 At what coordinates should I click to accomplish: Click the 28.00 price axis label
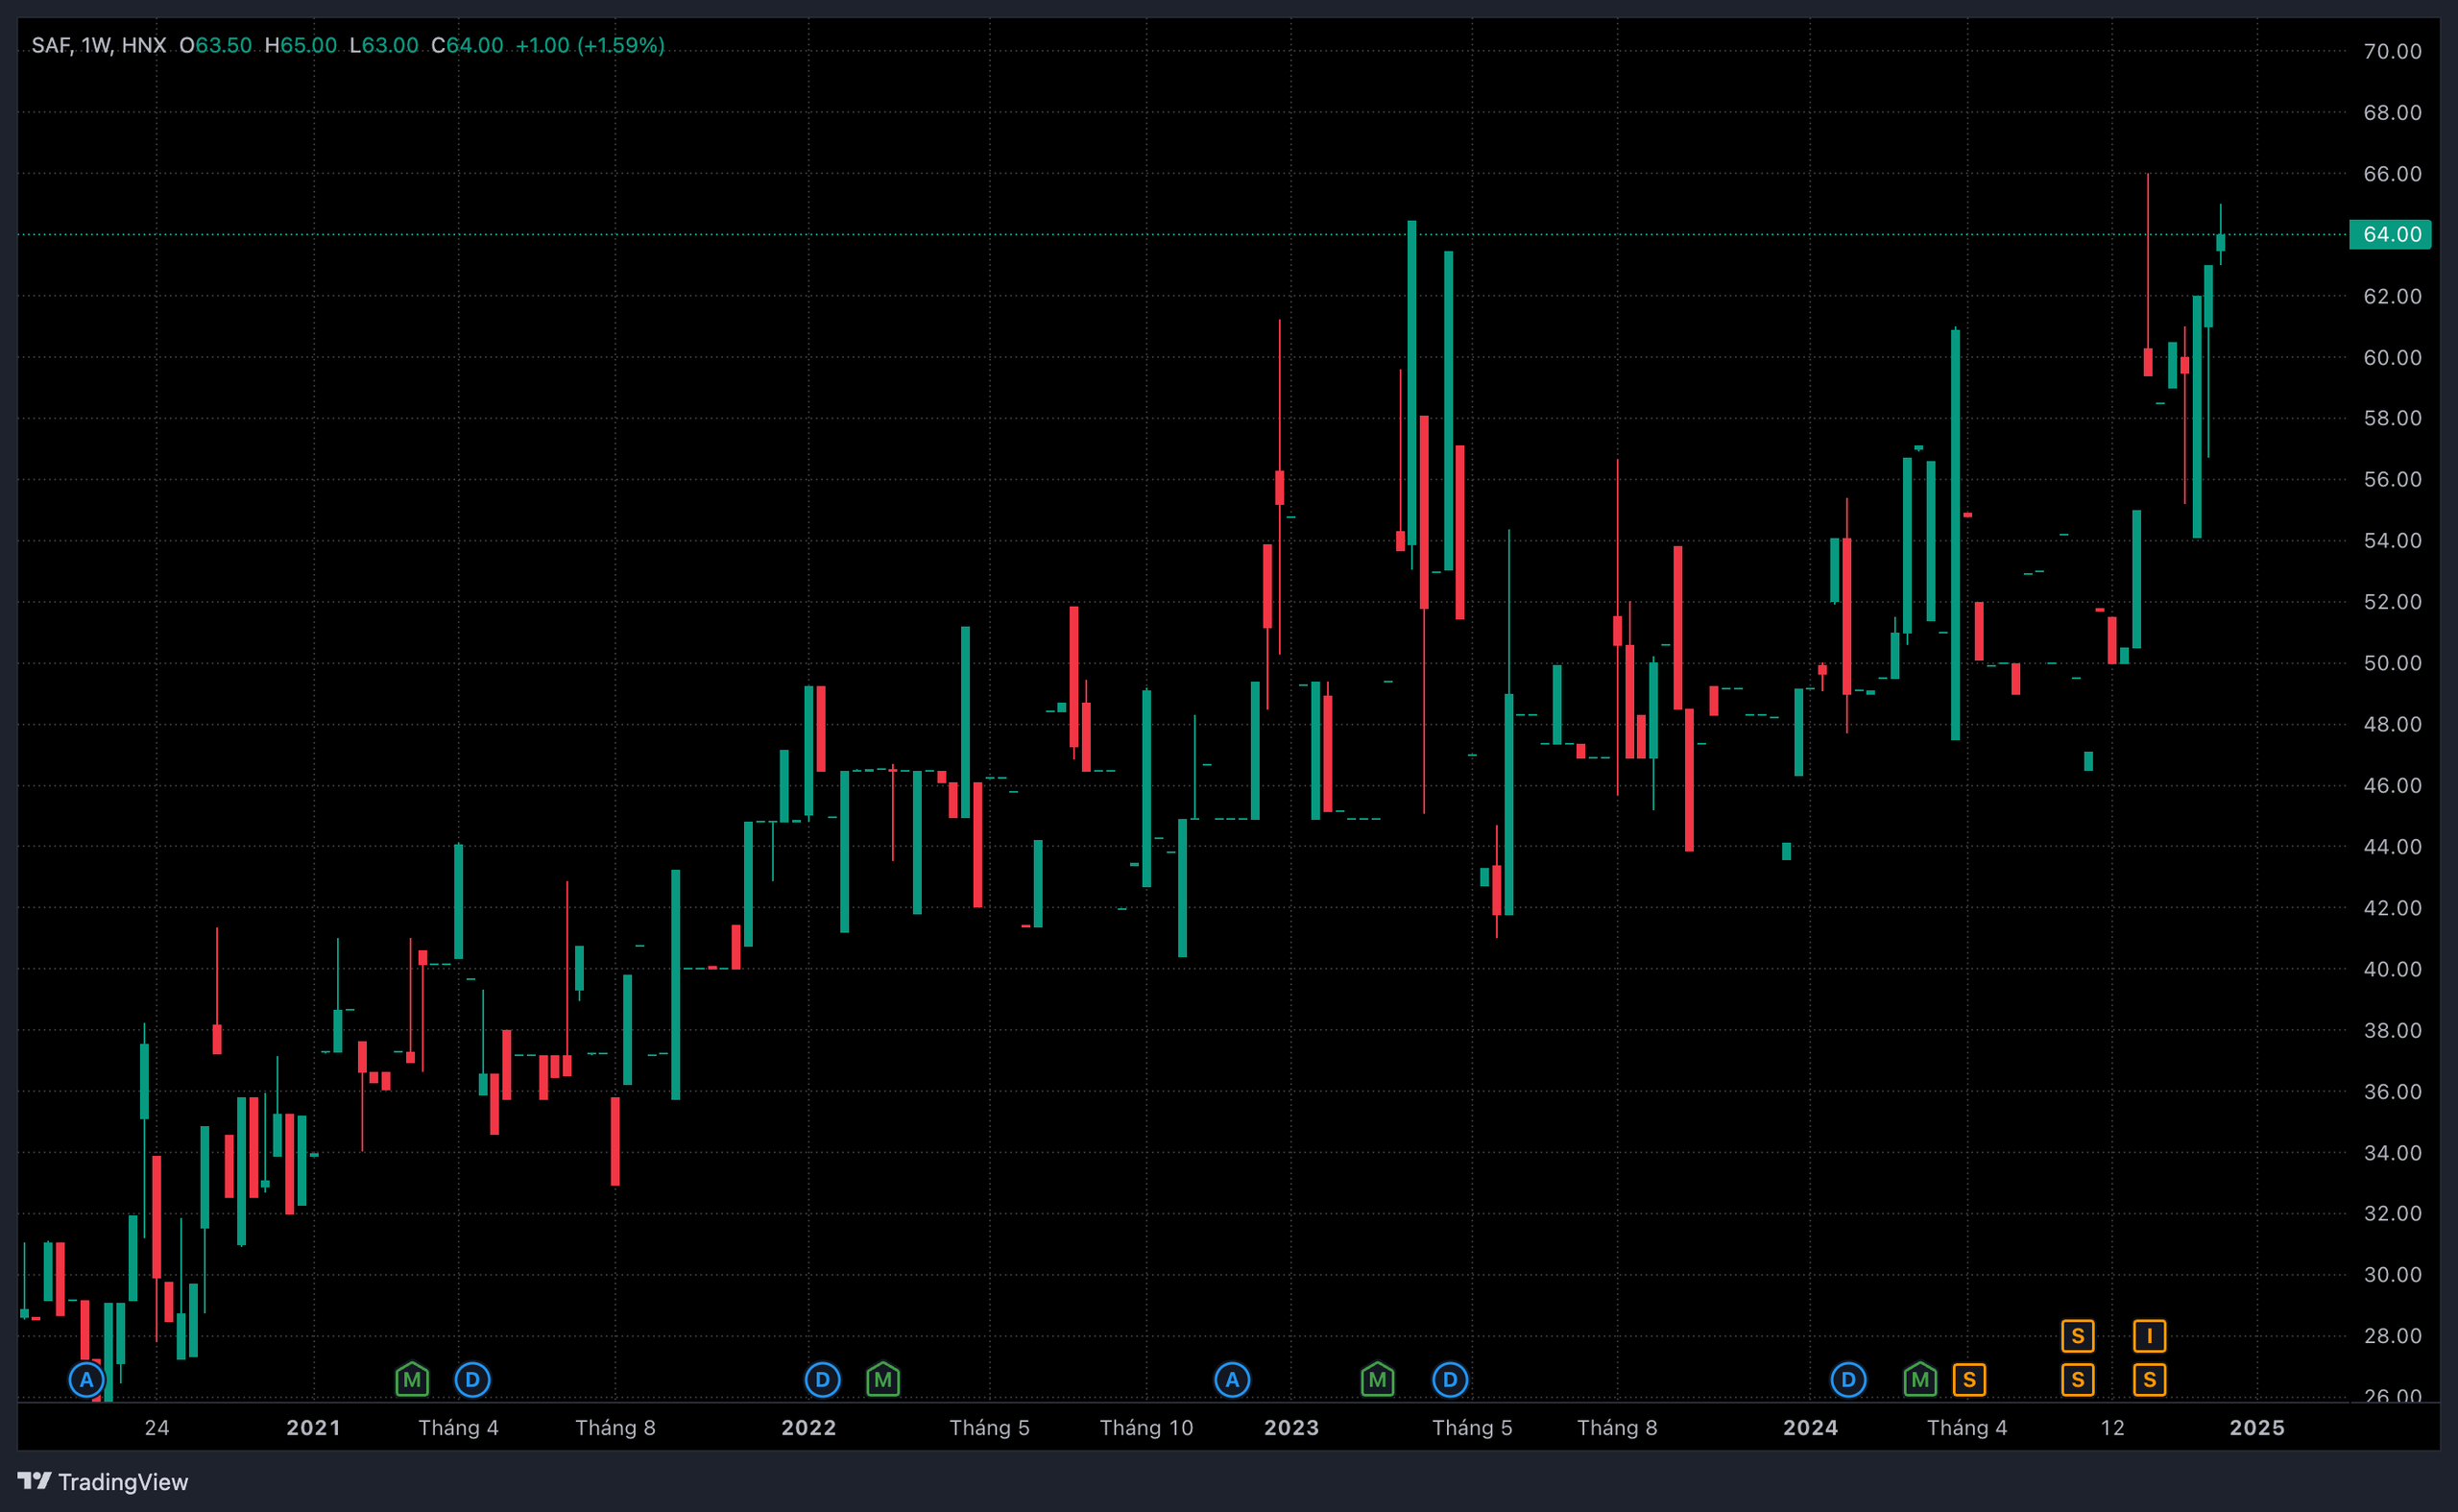(2392, 1336)
